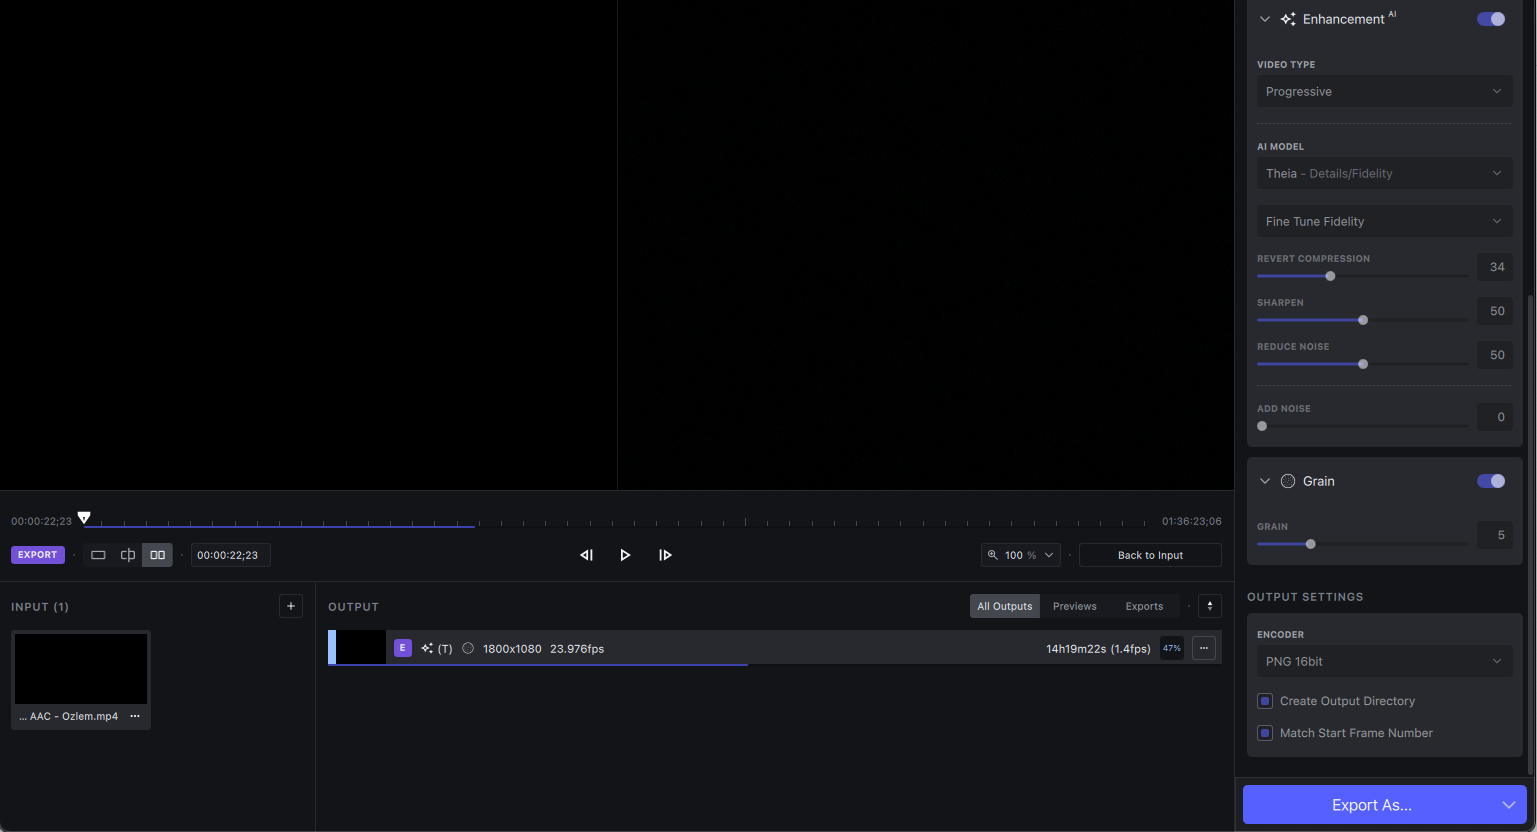Select side-by-side view icon

pyautogui.click(x=157, y=555)
